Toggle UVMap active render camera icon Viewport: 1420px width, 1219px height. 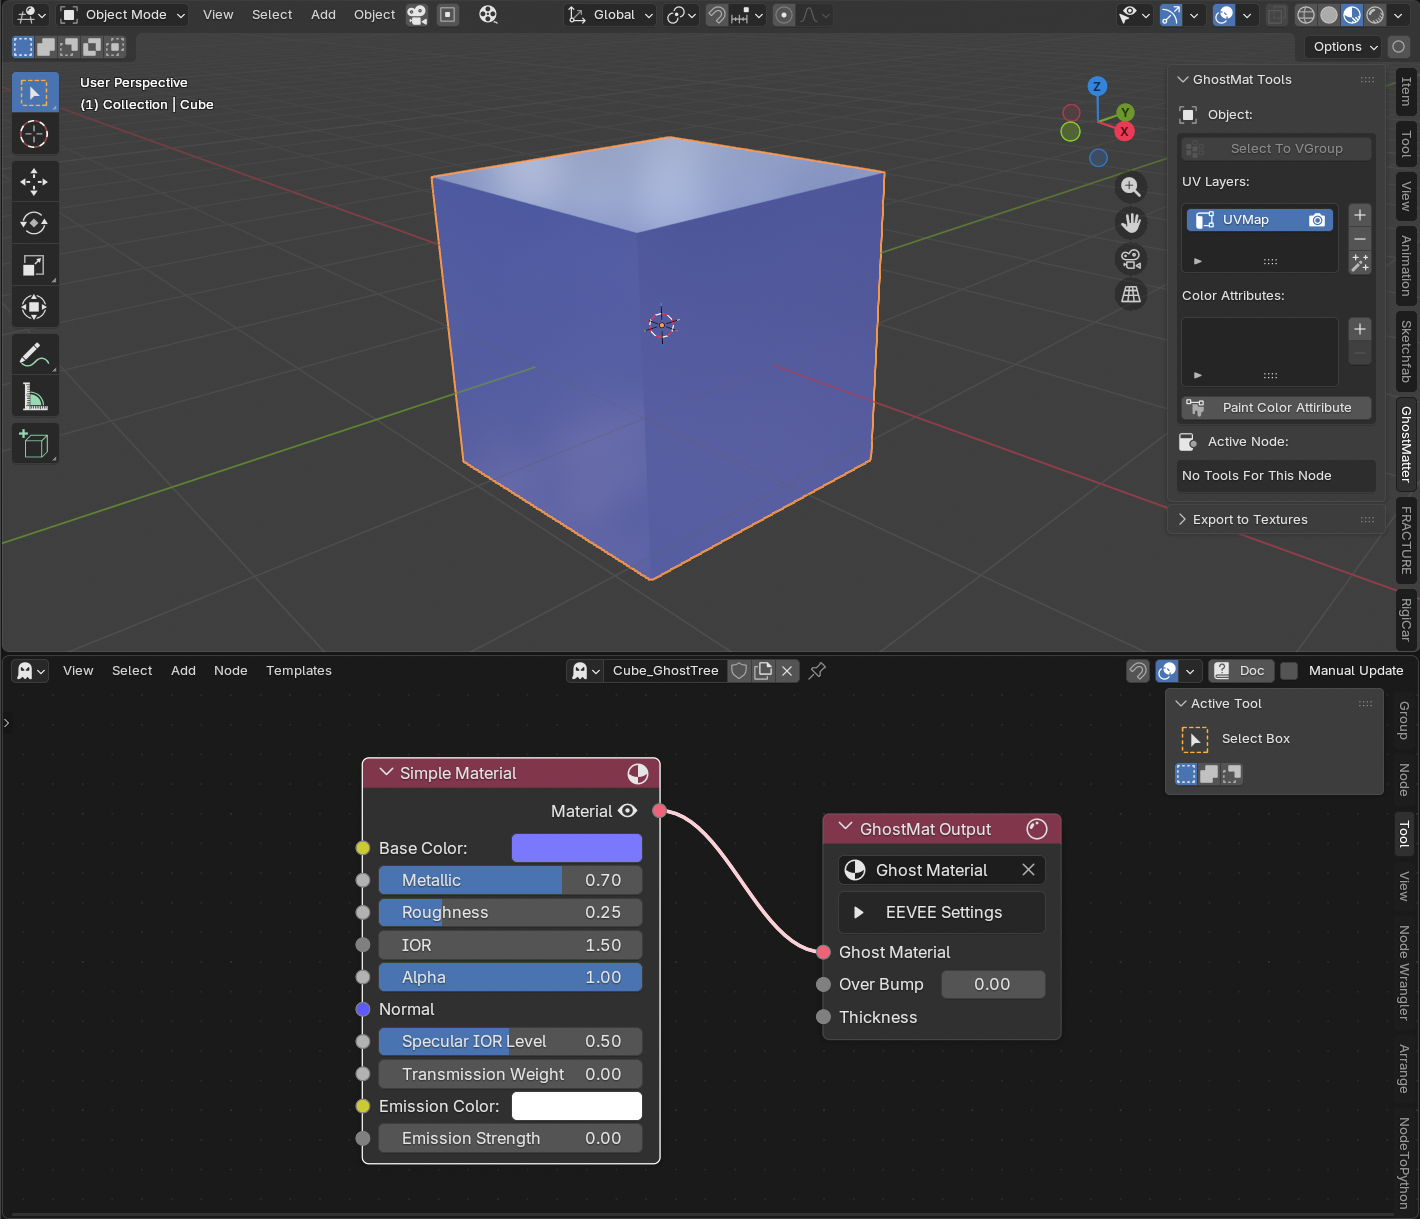[x=1317, y=220]
